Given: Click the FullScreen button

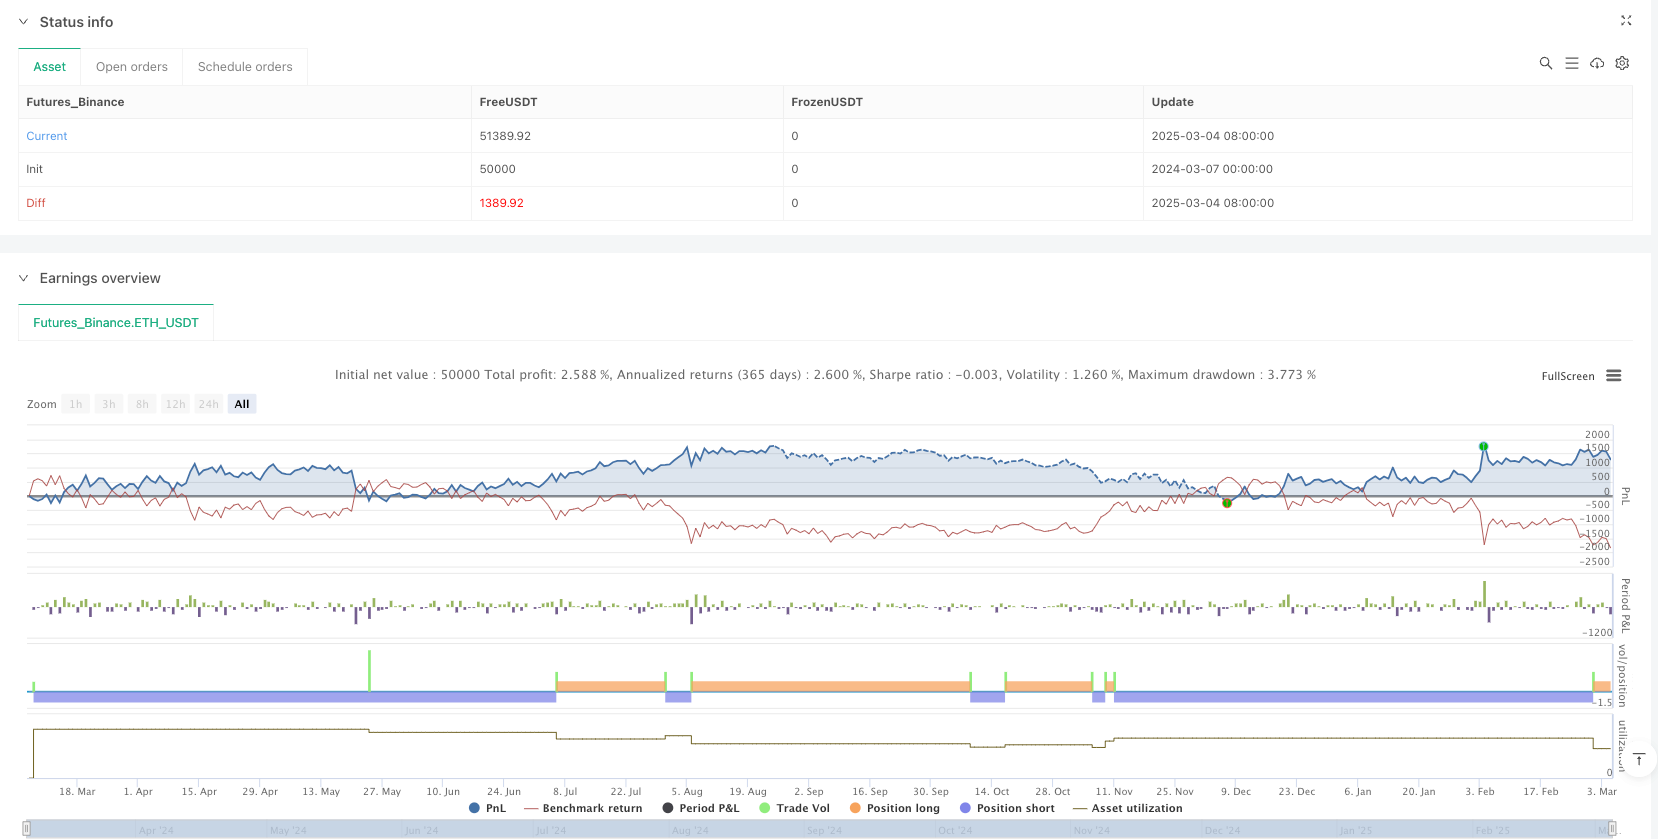Looking at the screenshot, I should pos(1567,376).
